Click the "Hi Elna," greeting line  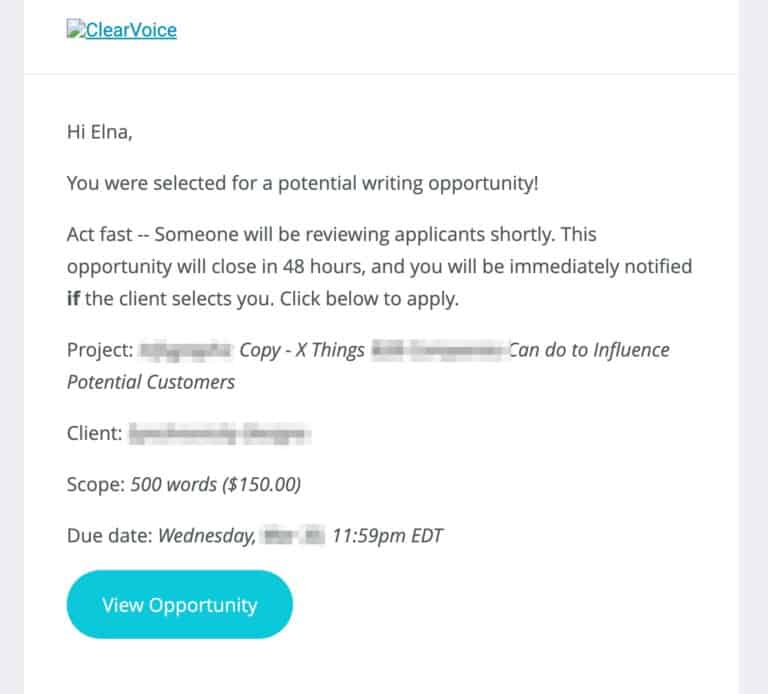pyautogui.click(x=99, y=133)
